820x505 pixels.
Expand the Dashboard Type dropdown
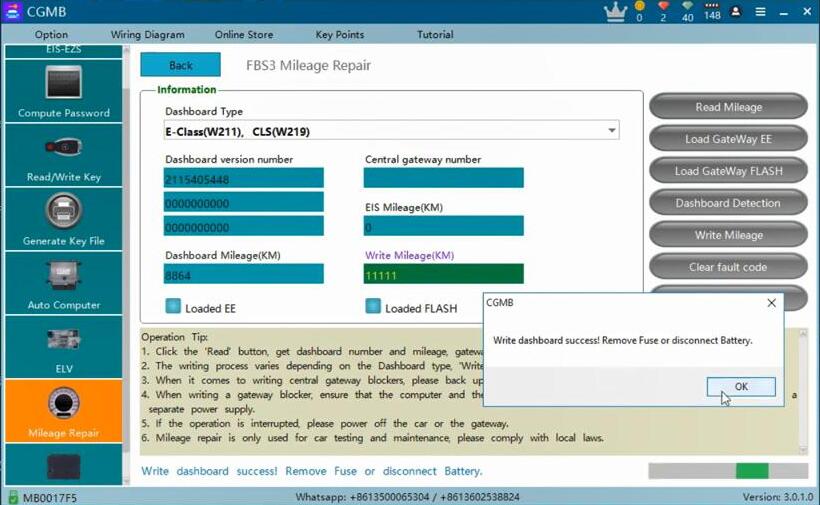pos(611,131)
